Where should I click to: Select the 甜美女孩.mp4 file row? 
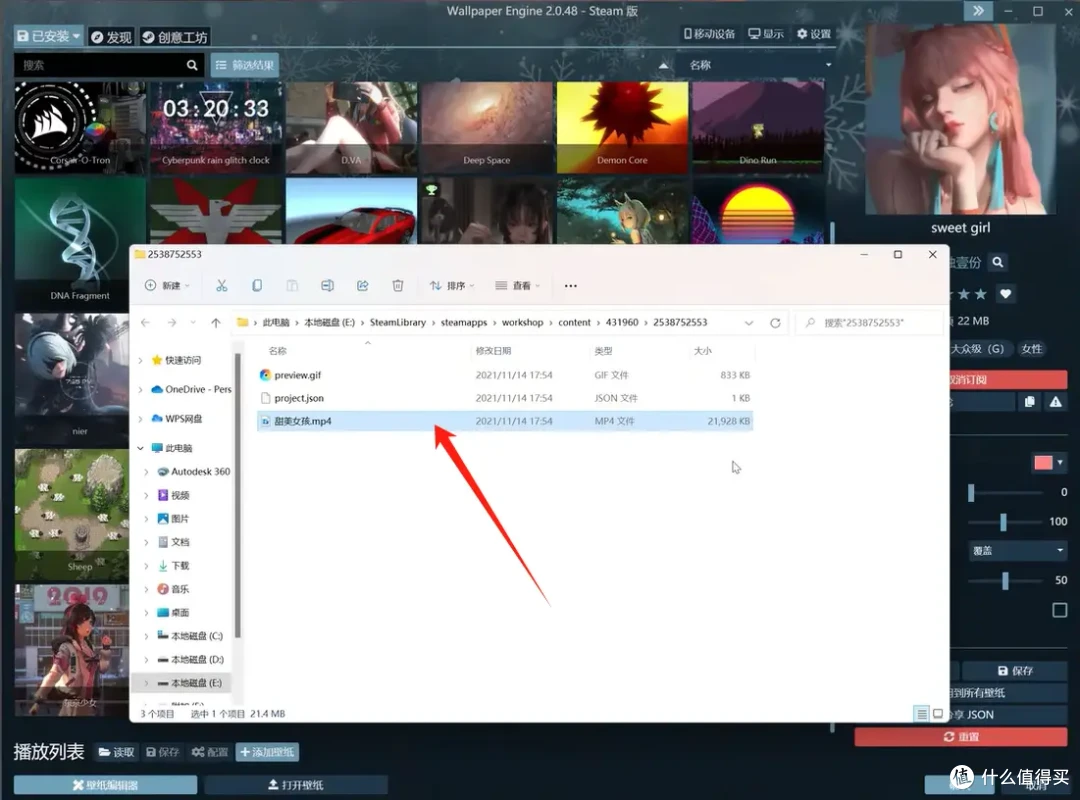pos(505,421)
